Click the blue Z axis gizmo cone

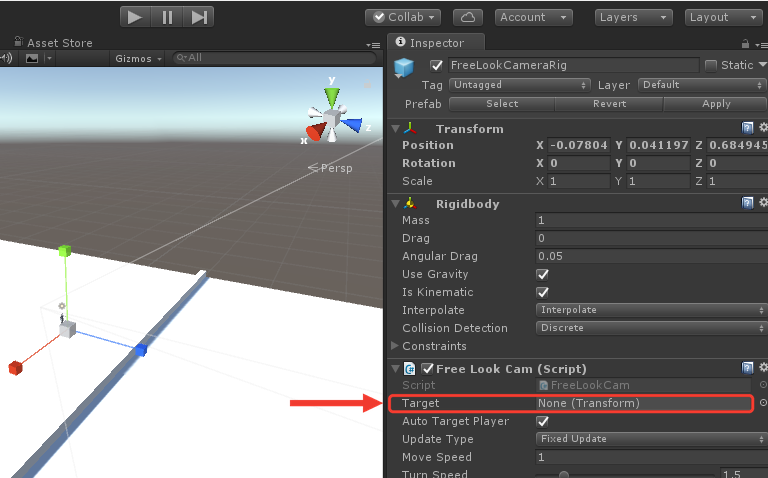(x=352, y=124)
